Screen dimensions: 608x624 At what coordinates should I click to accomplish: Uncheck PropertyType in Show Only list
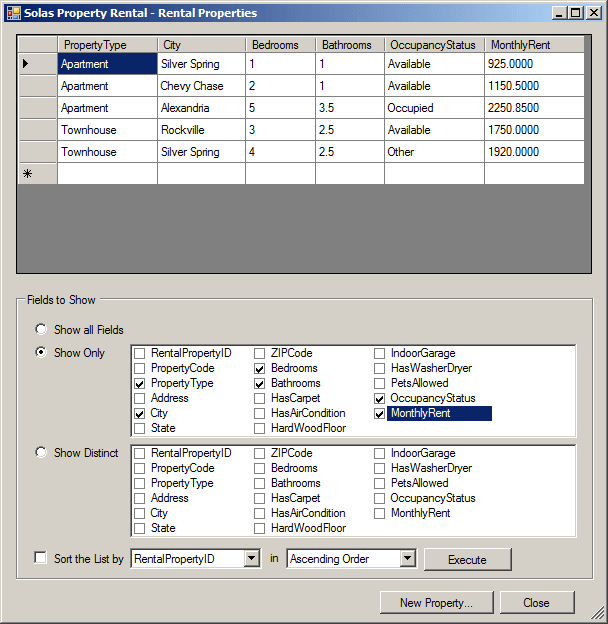pos(139,384)
